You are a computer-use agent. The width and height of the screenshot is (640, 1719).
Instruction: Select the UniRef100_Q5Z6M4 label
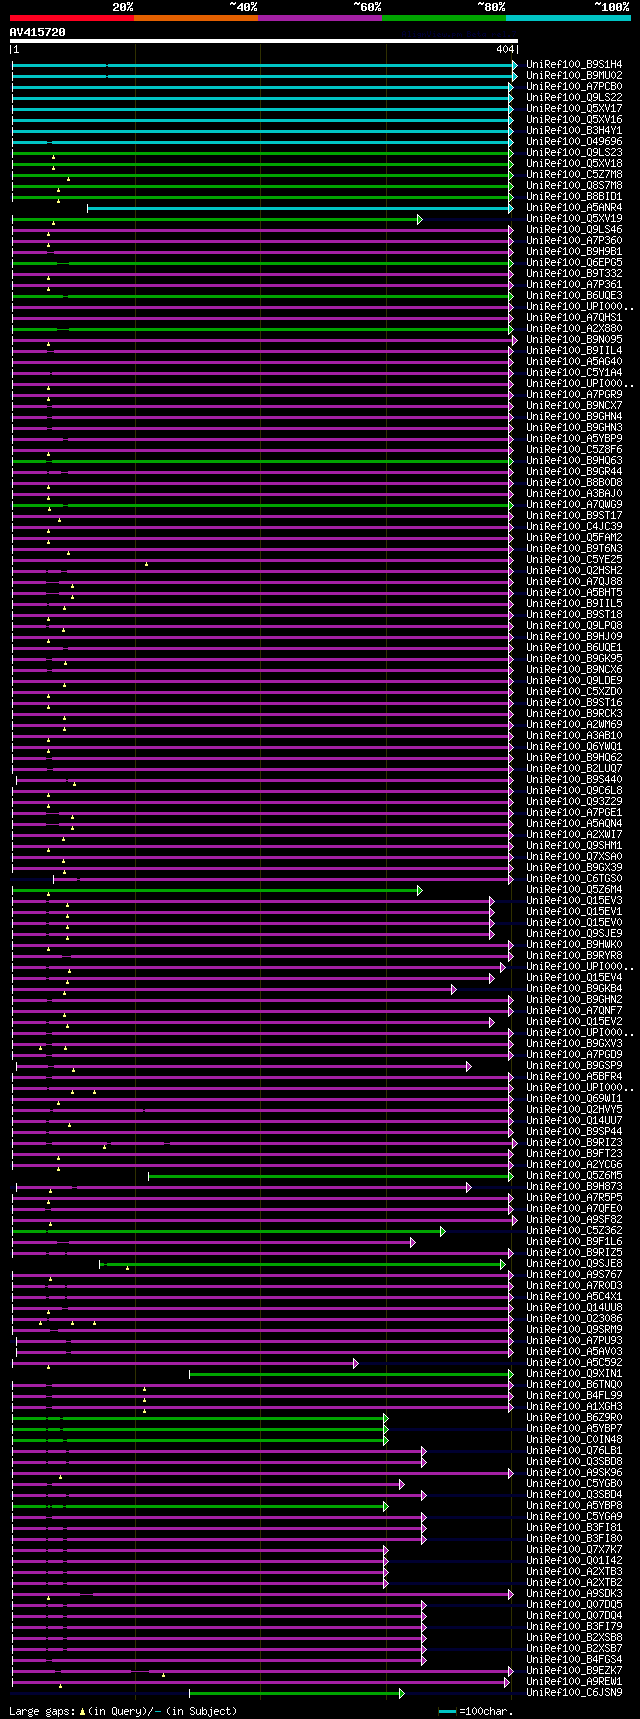[574, 889]
